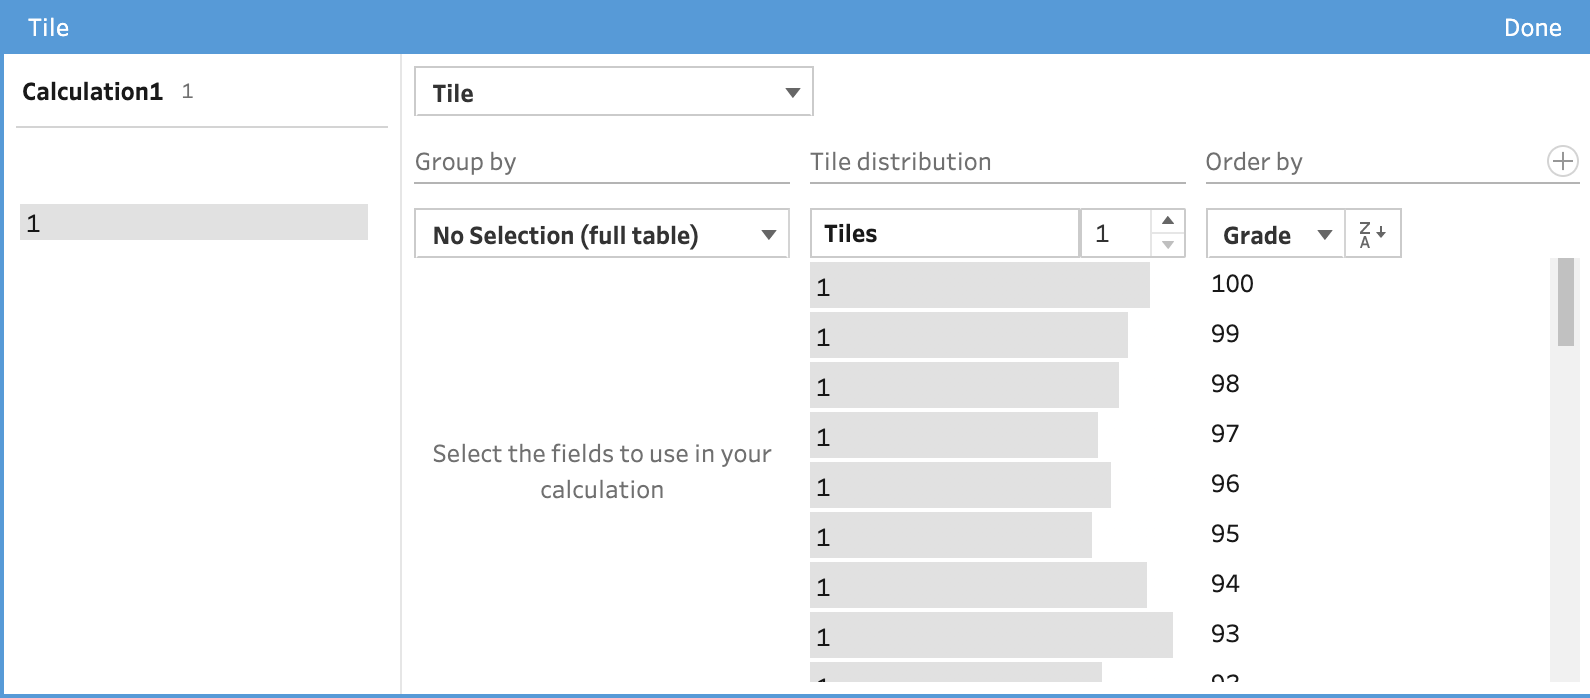The image size is (1590, 698).
Task: Open the Tile calculation type dropdown
Action: click(x=613, y=92)
